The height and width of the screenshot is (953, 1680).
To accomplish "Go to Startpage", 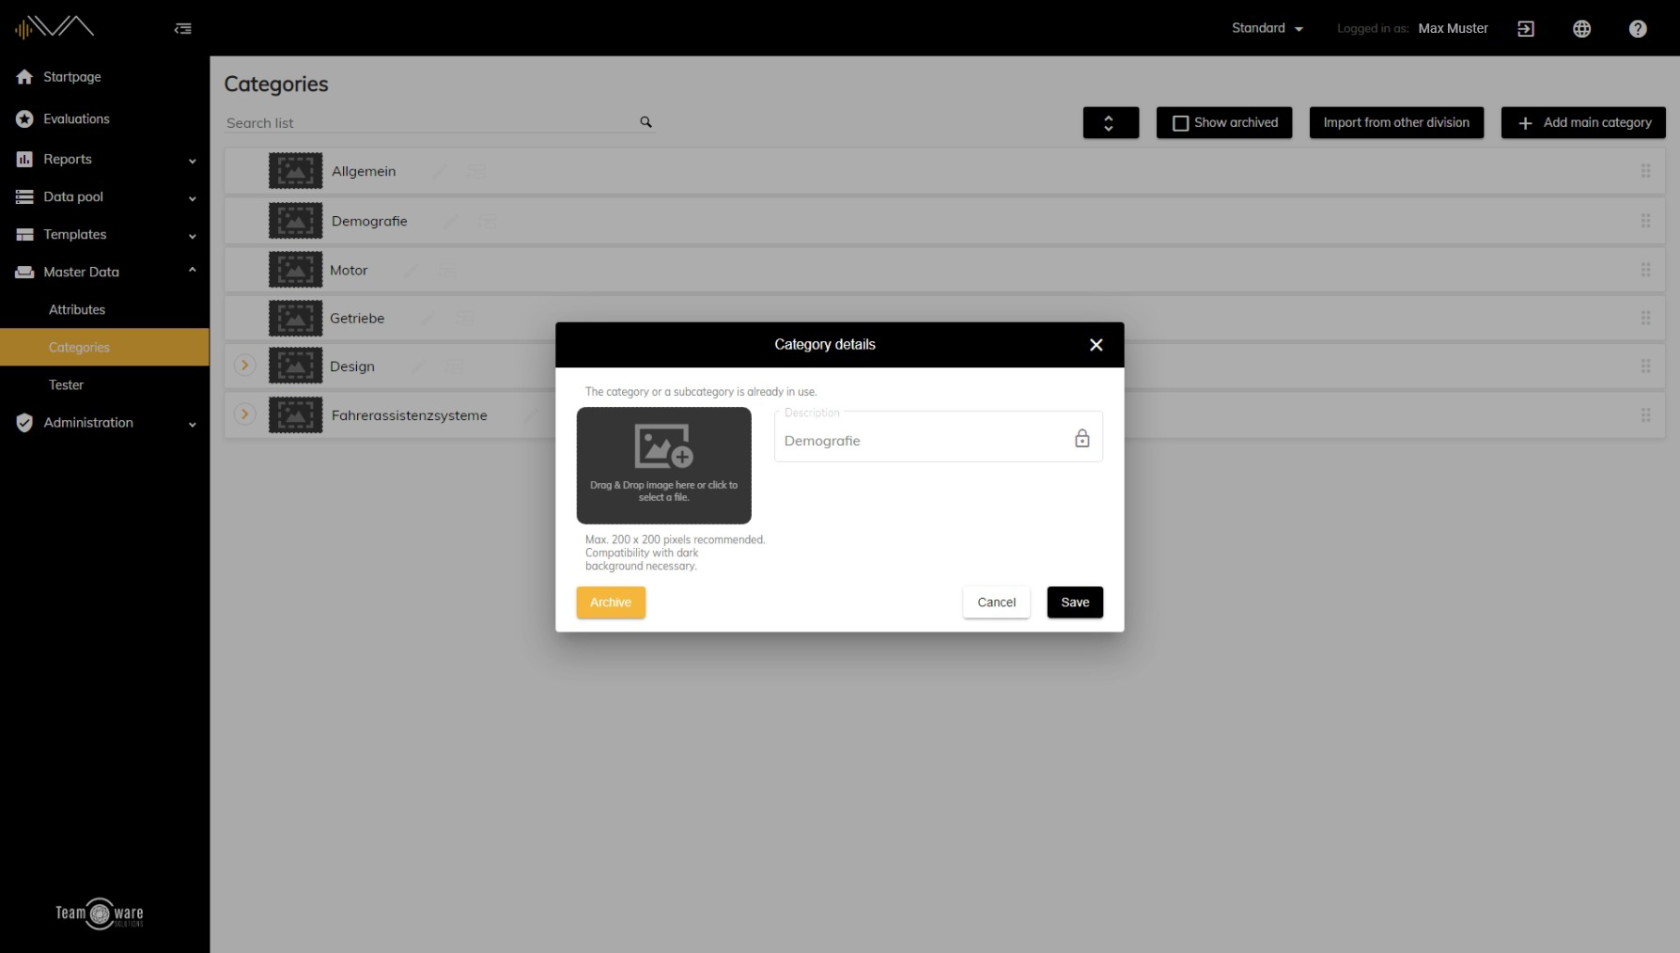I will [72, 77].
